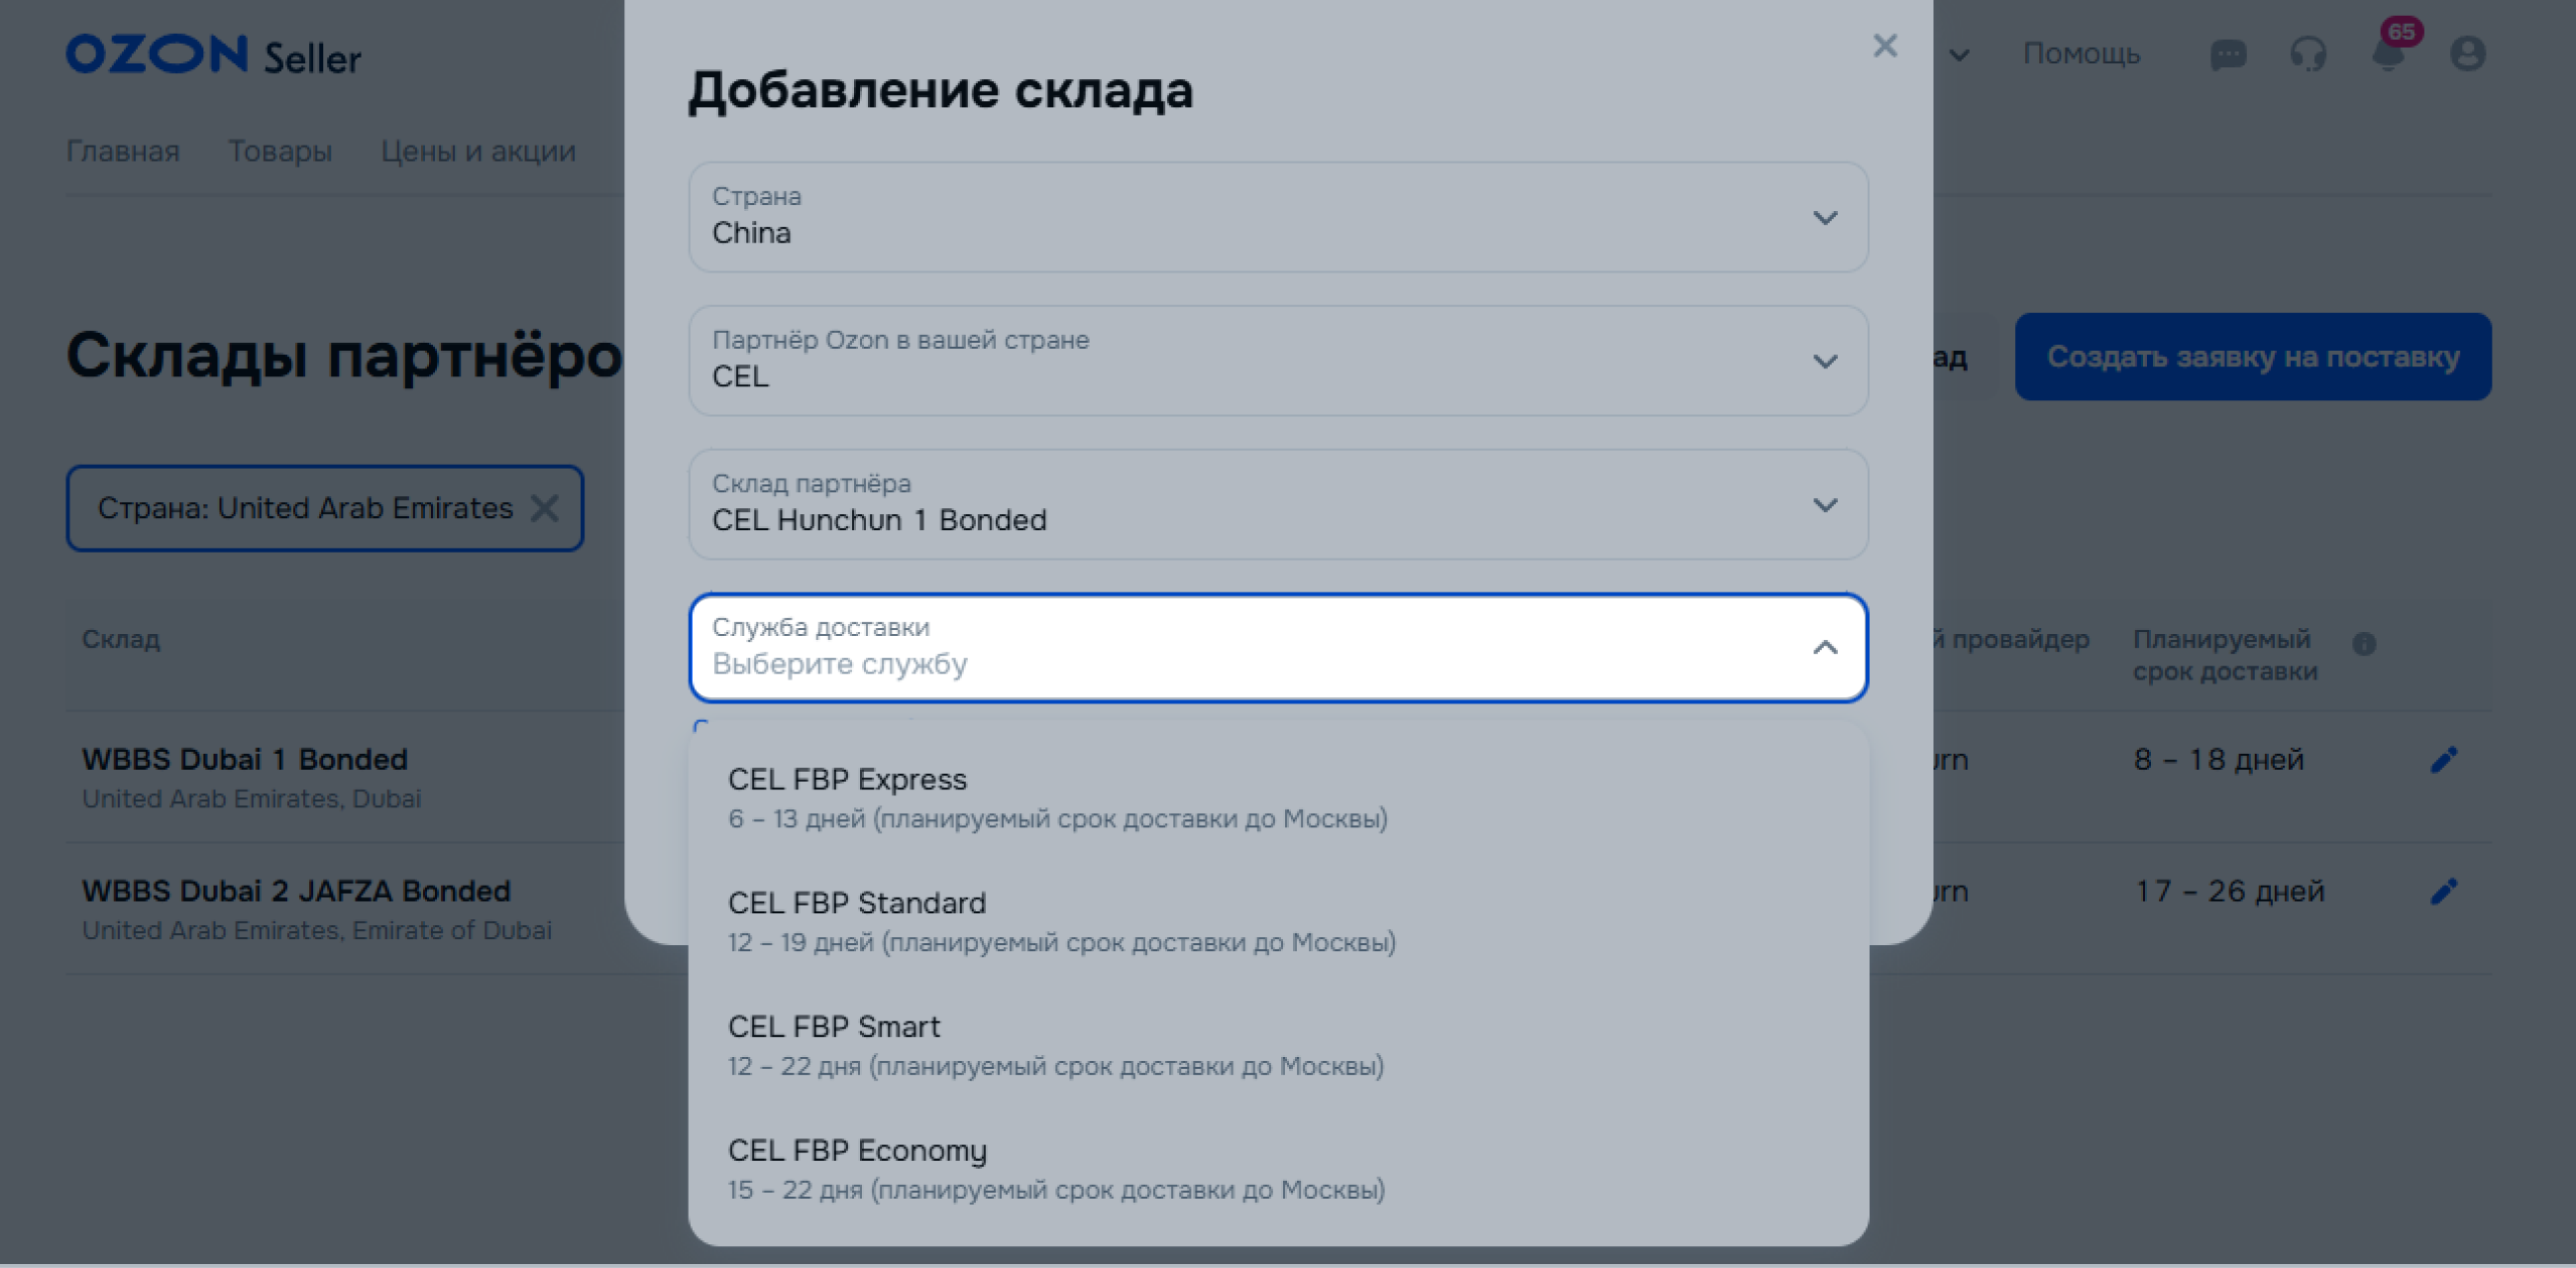This screenshot has height=1268, width=2576.
Task: Open the Помощь help link
Action: [2081, 54]
